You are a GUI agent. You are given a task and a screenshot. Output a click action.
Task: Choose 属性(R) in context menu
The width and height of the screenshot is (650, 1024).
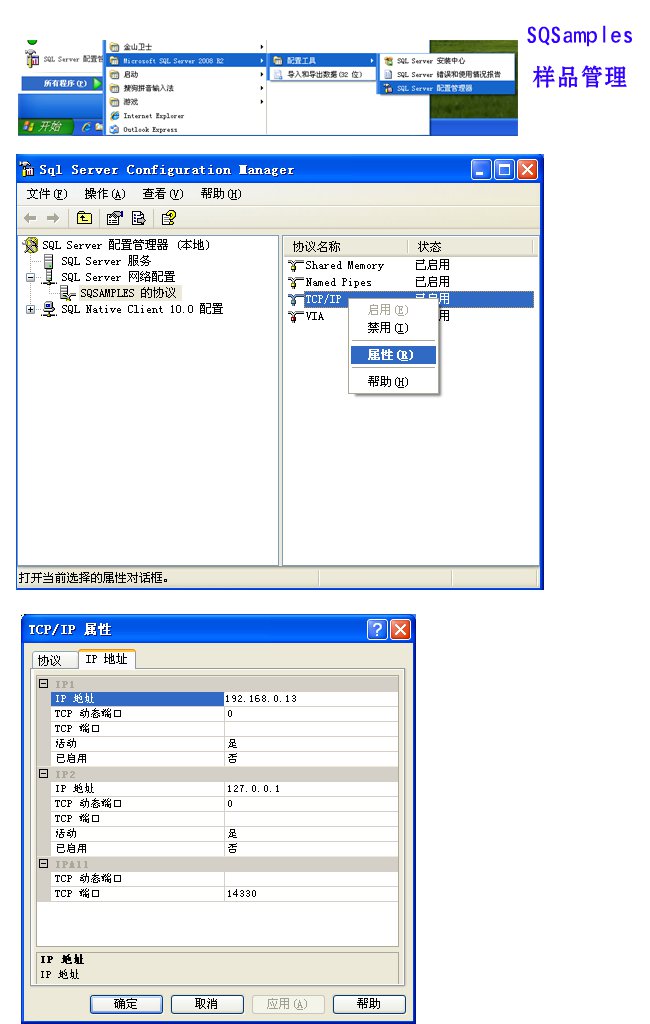click(x=393, y=355)
